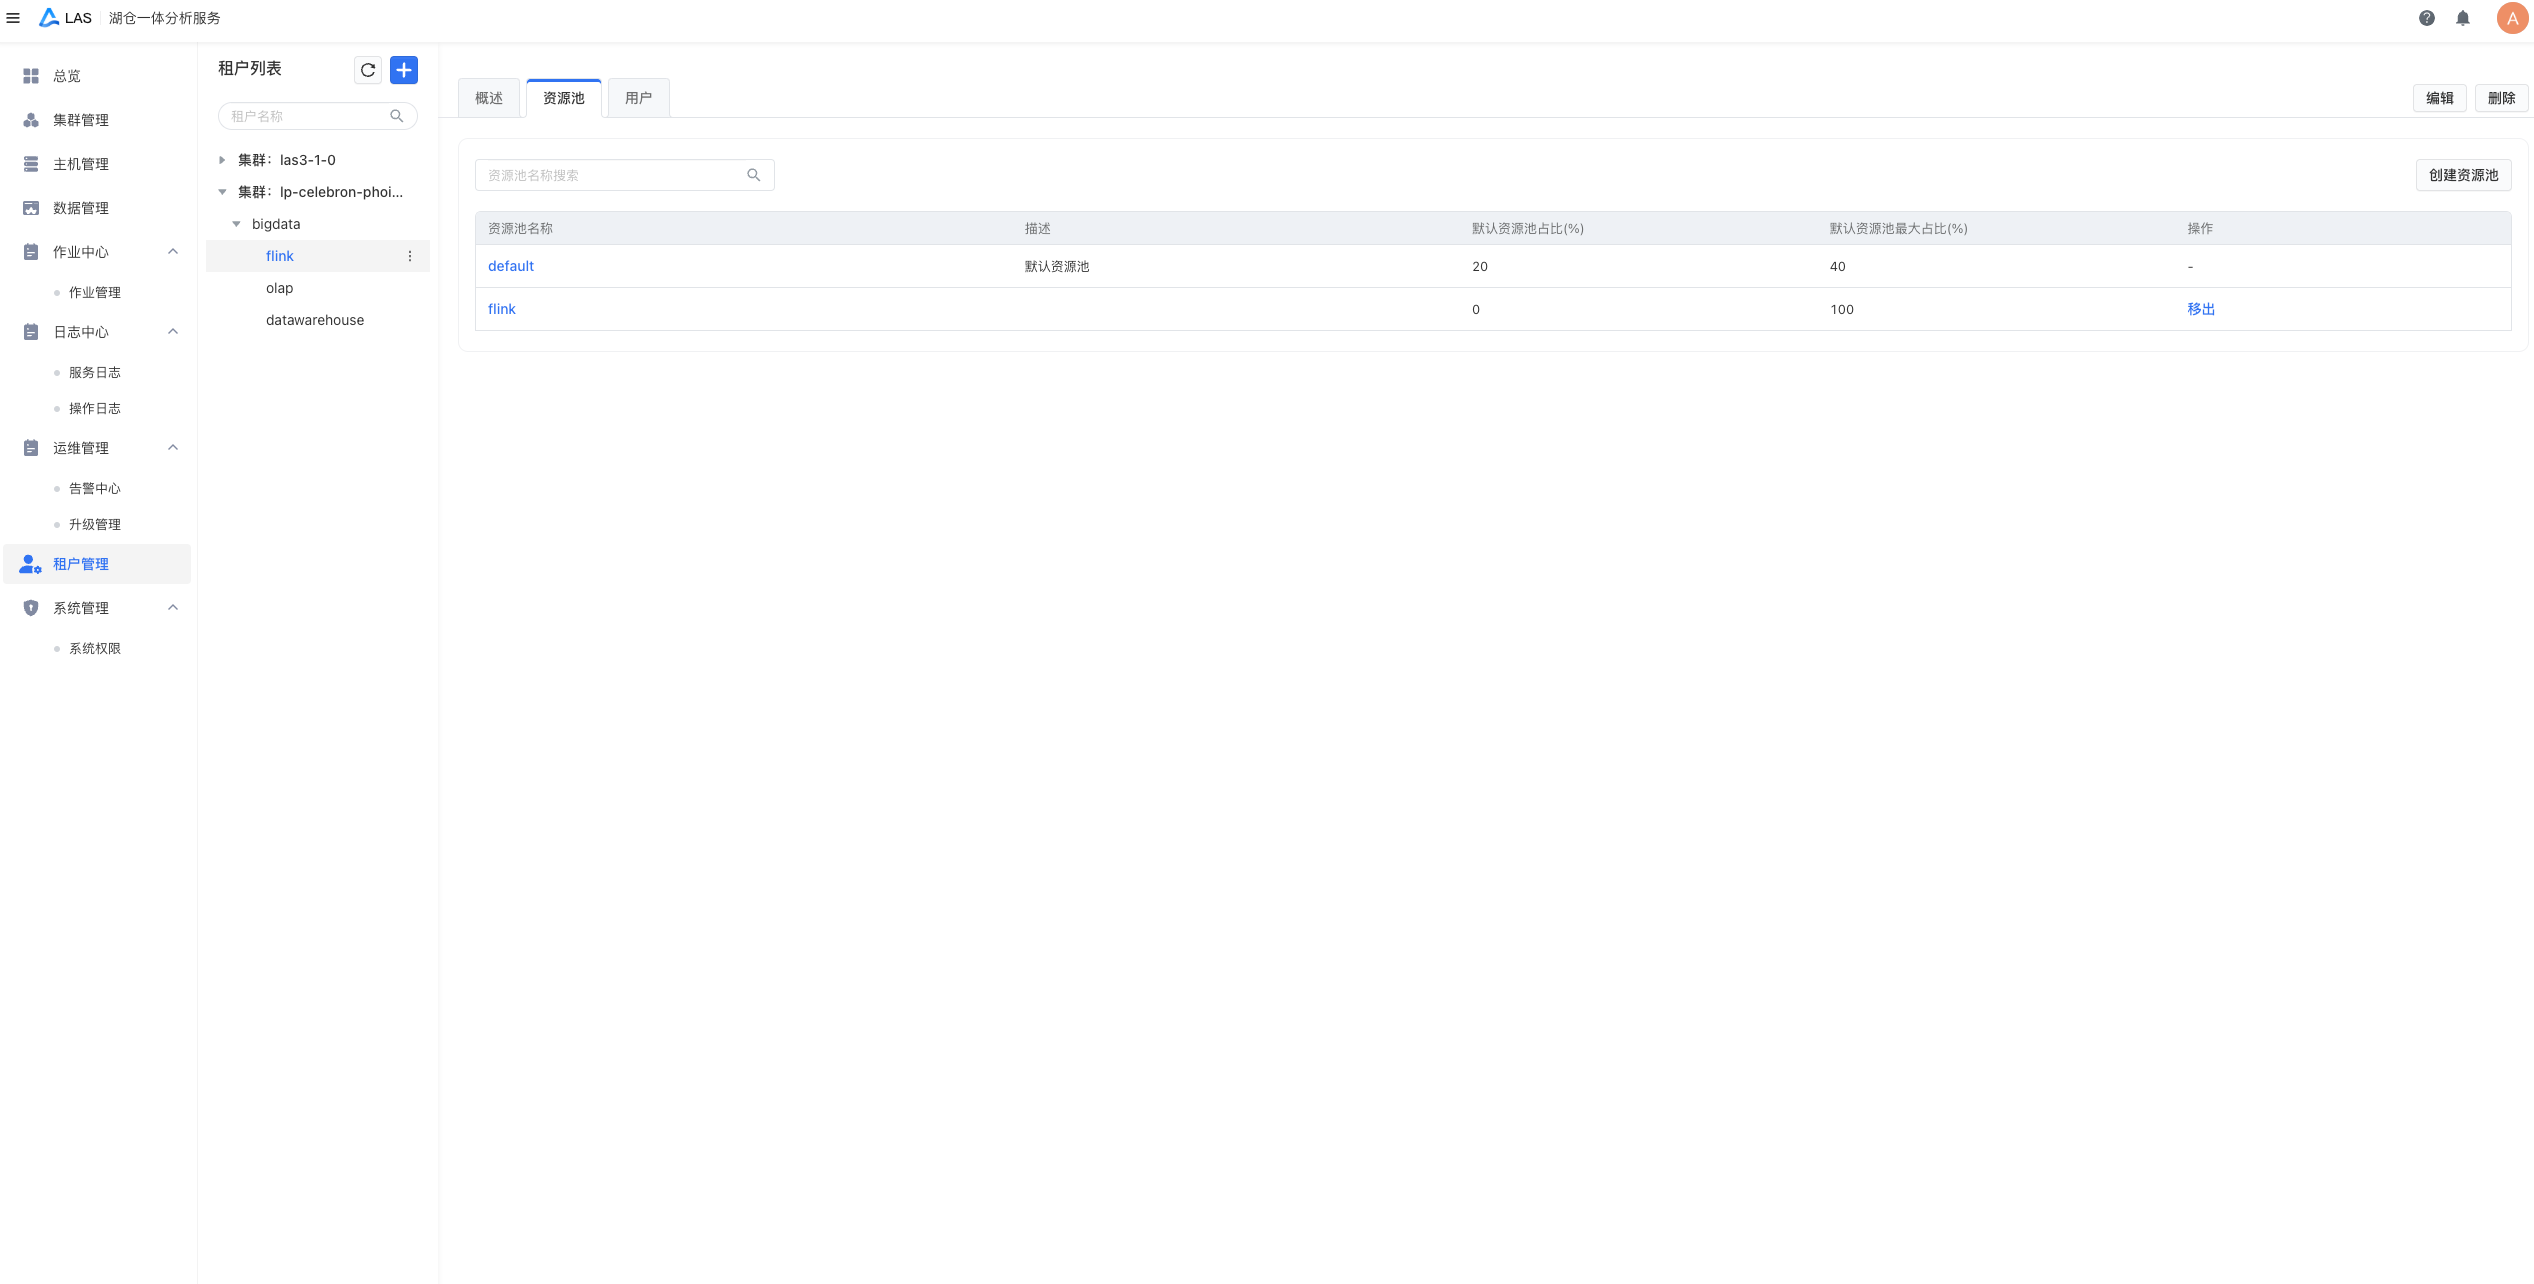The height and width of the screenshot is (1284, 2534).
Task: Collapse the 系统管理 menu chevron
Action: point(173,608)
